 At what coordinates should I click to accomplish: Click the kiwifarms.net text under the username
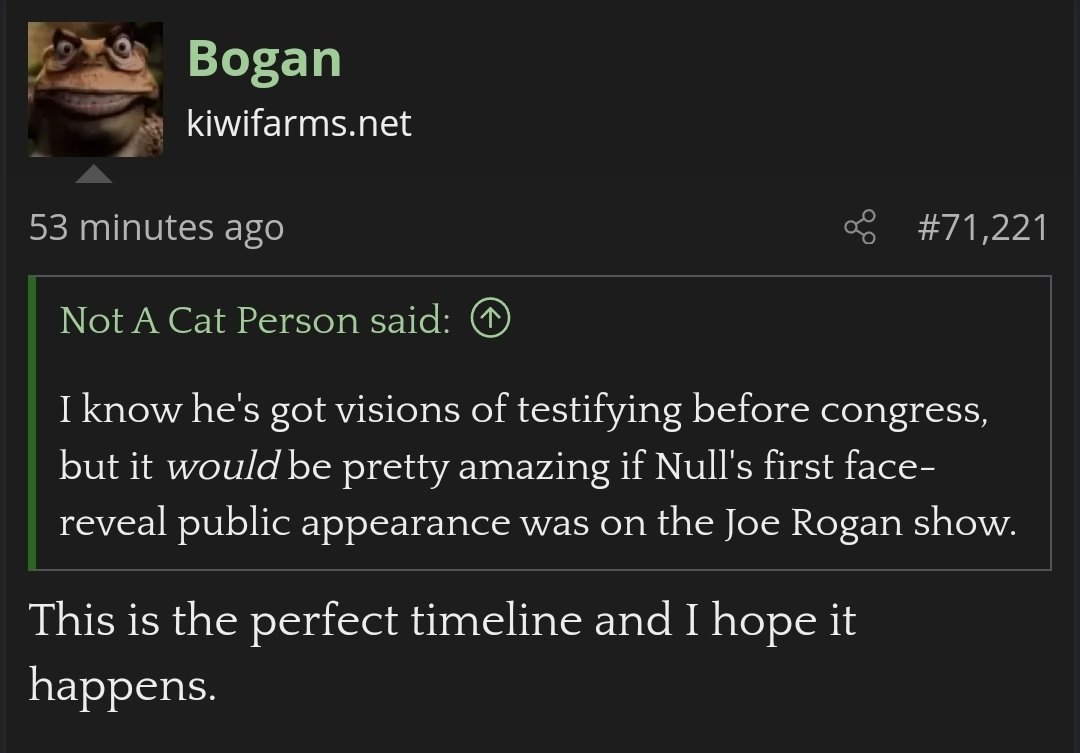click(x=299, y=124)
